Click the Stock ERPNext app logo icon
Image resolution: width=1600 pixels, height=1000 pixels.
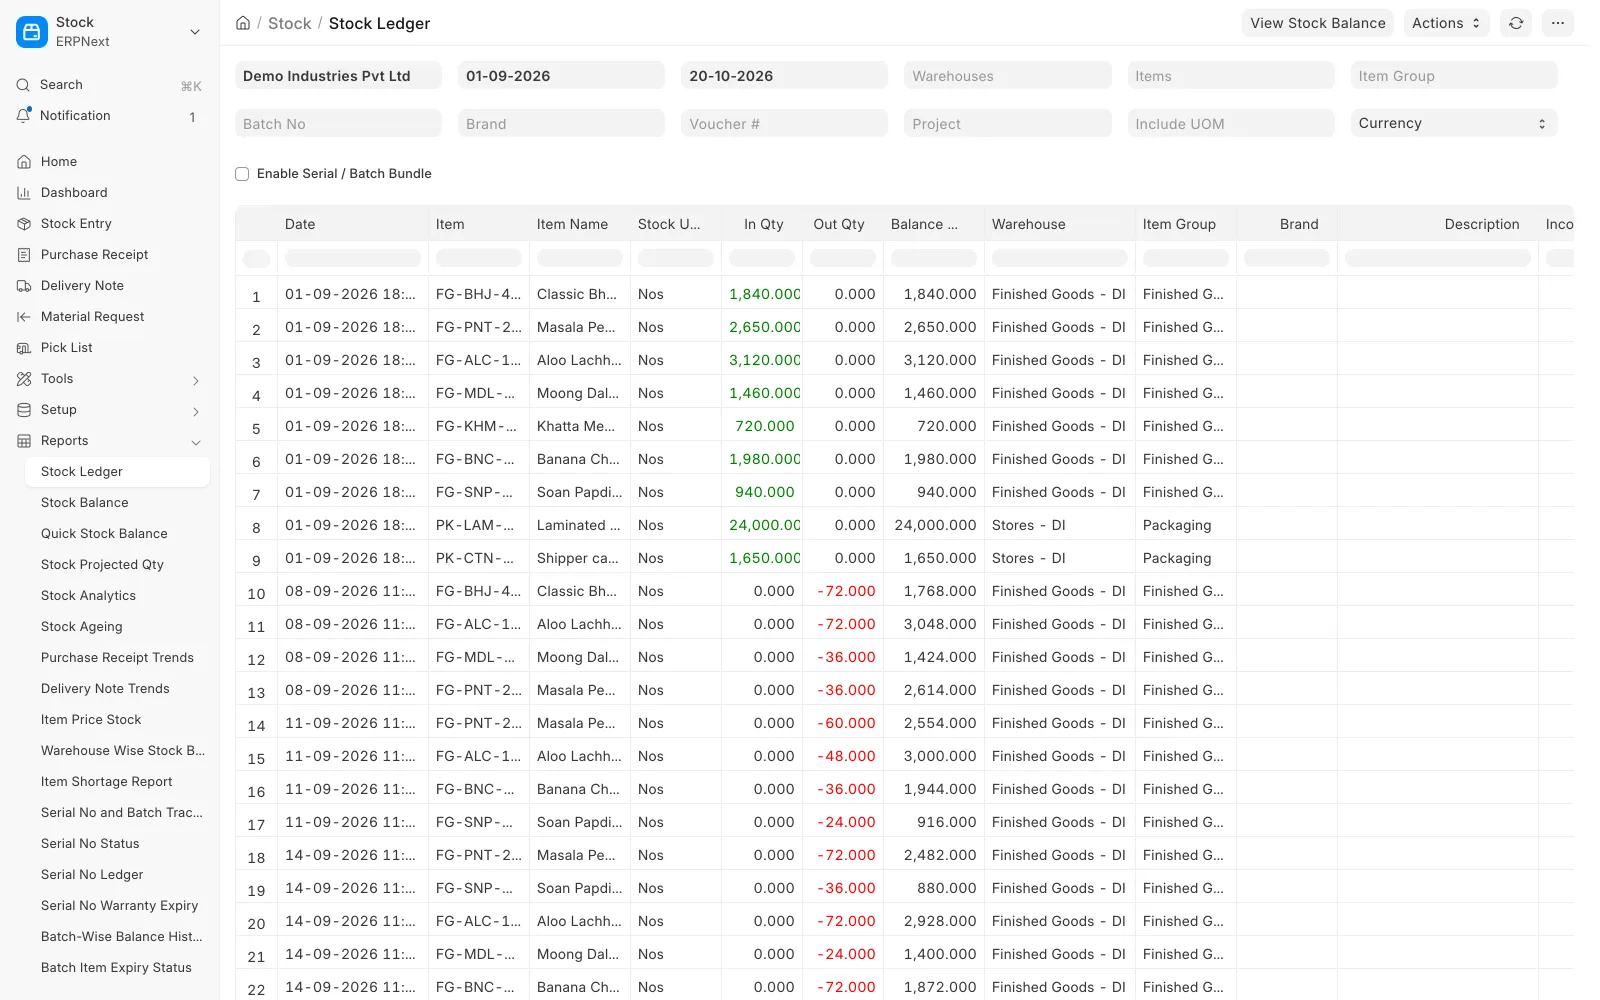tap(32, 32)
